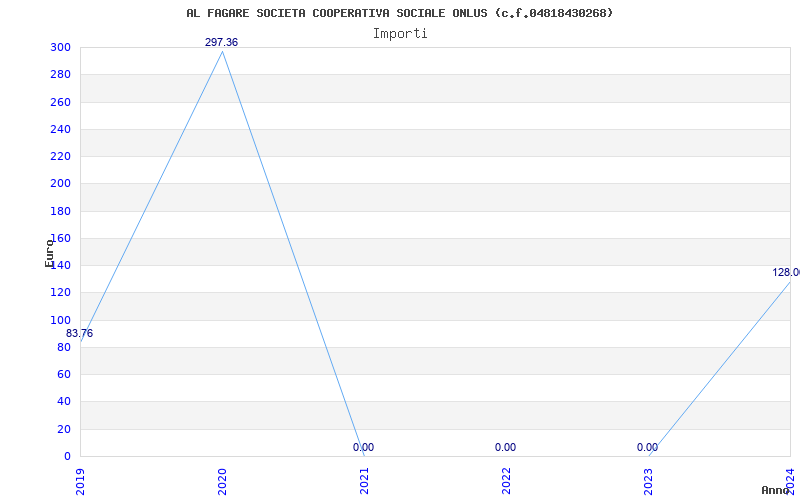Select the Importi subtitle text
This screenshot has height=500, width=800.
coord(400,34)
